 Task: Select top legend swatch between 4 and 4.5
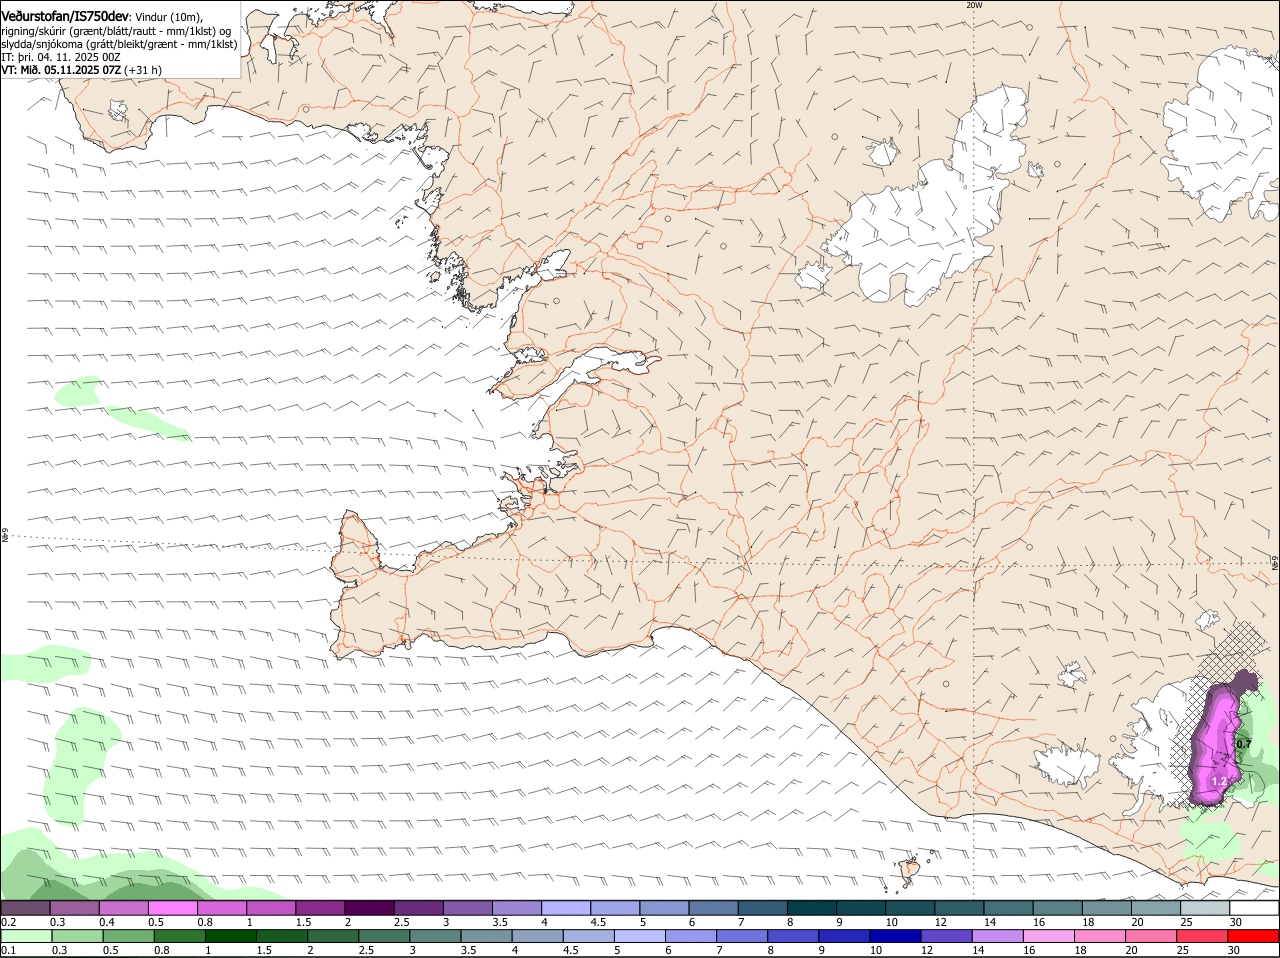pyautogui.click(x=567, y=908)
